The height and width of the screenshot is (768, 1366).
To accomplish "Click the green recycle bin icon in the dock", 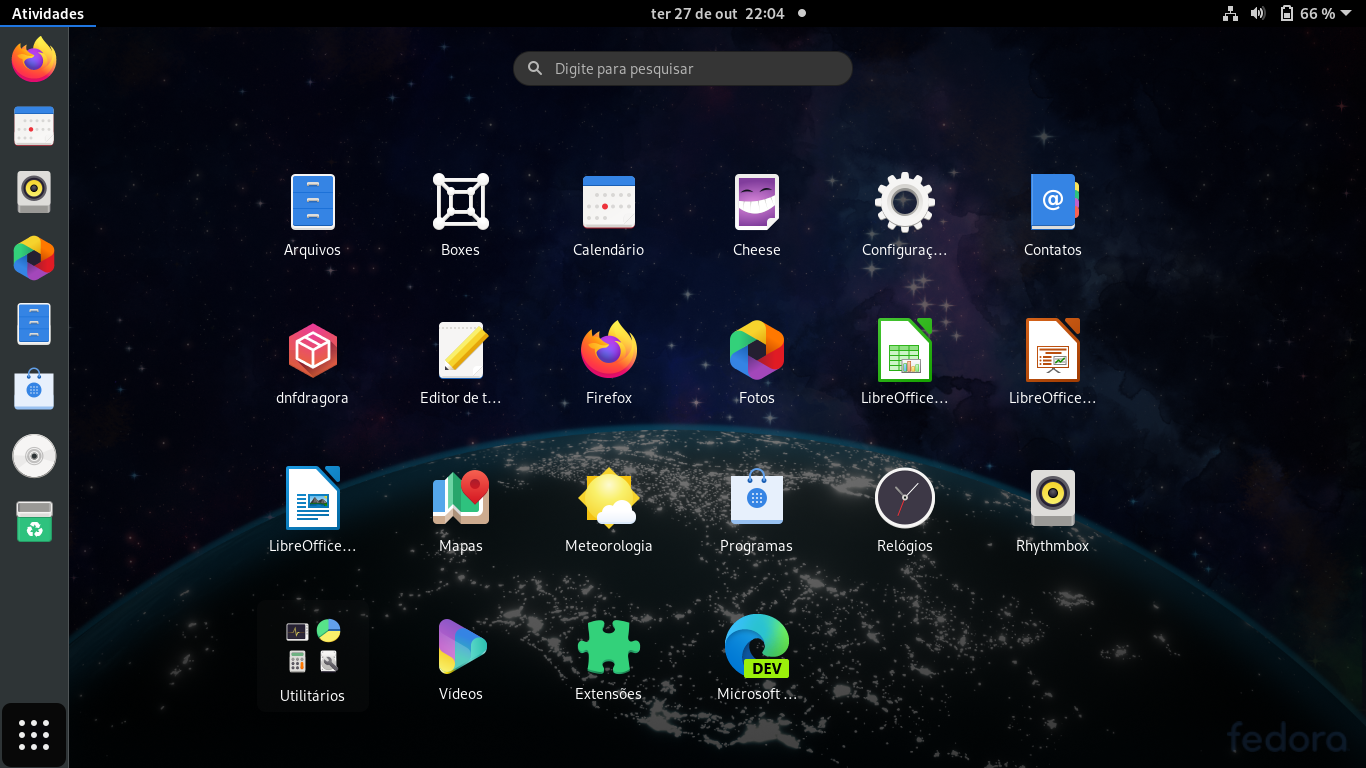I will point(34,522).
